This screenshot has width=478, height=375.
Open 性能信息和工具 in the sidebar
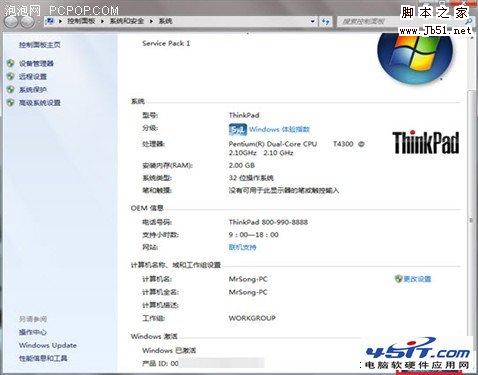click(x=43, y=358)
